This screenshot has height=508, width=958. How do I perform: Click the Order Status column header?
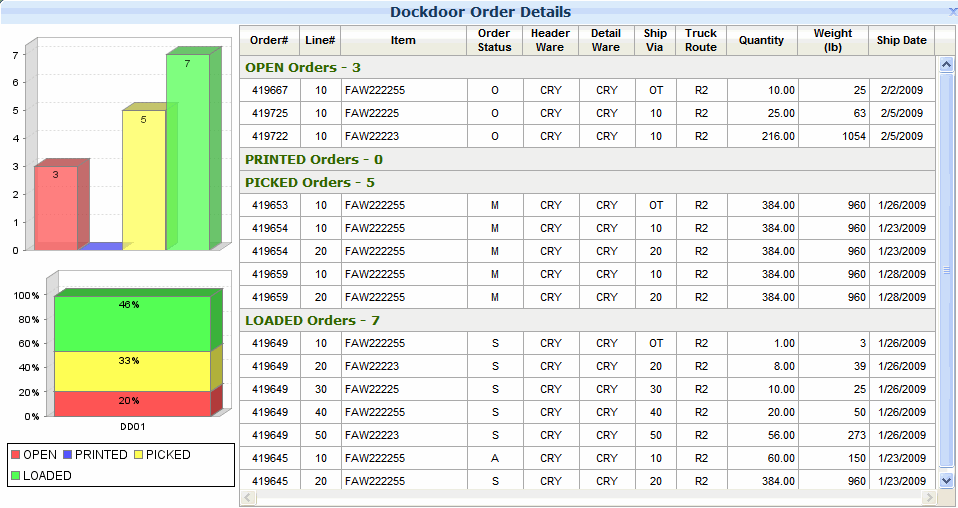494,40
